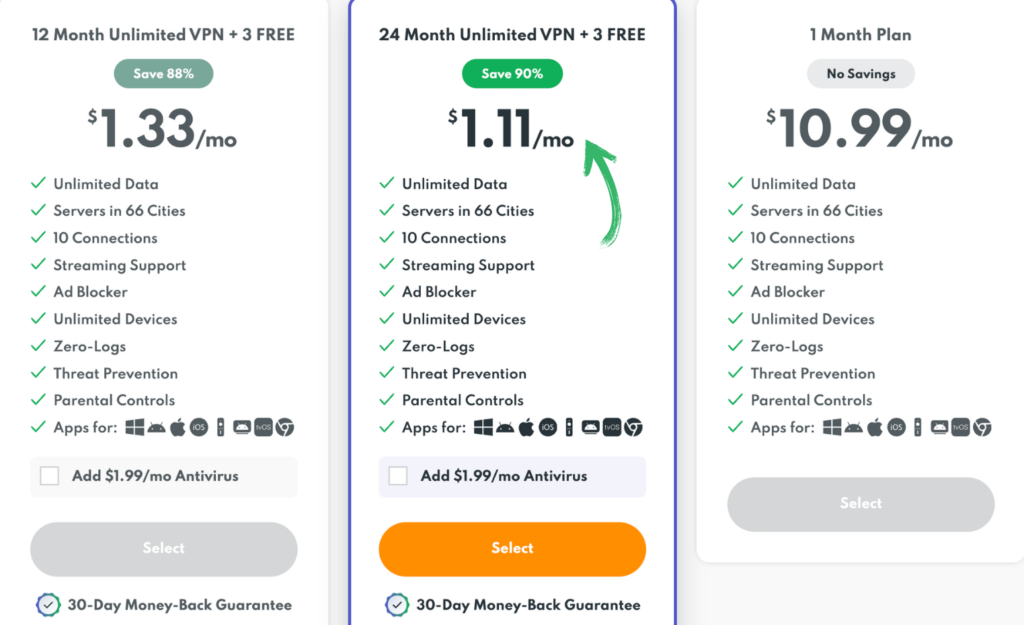The width and height of the screenshot is (1024, 625).
Task: Click the green Save 90% badge
Action: pyautogui.click(x=512, y=74)
